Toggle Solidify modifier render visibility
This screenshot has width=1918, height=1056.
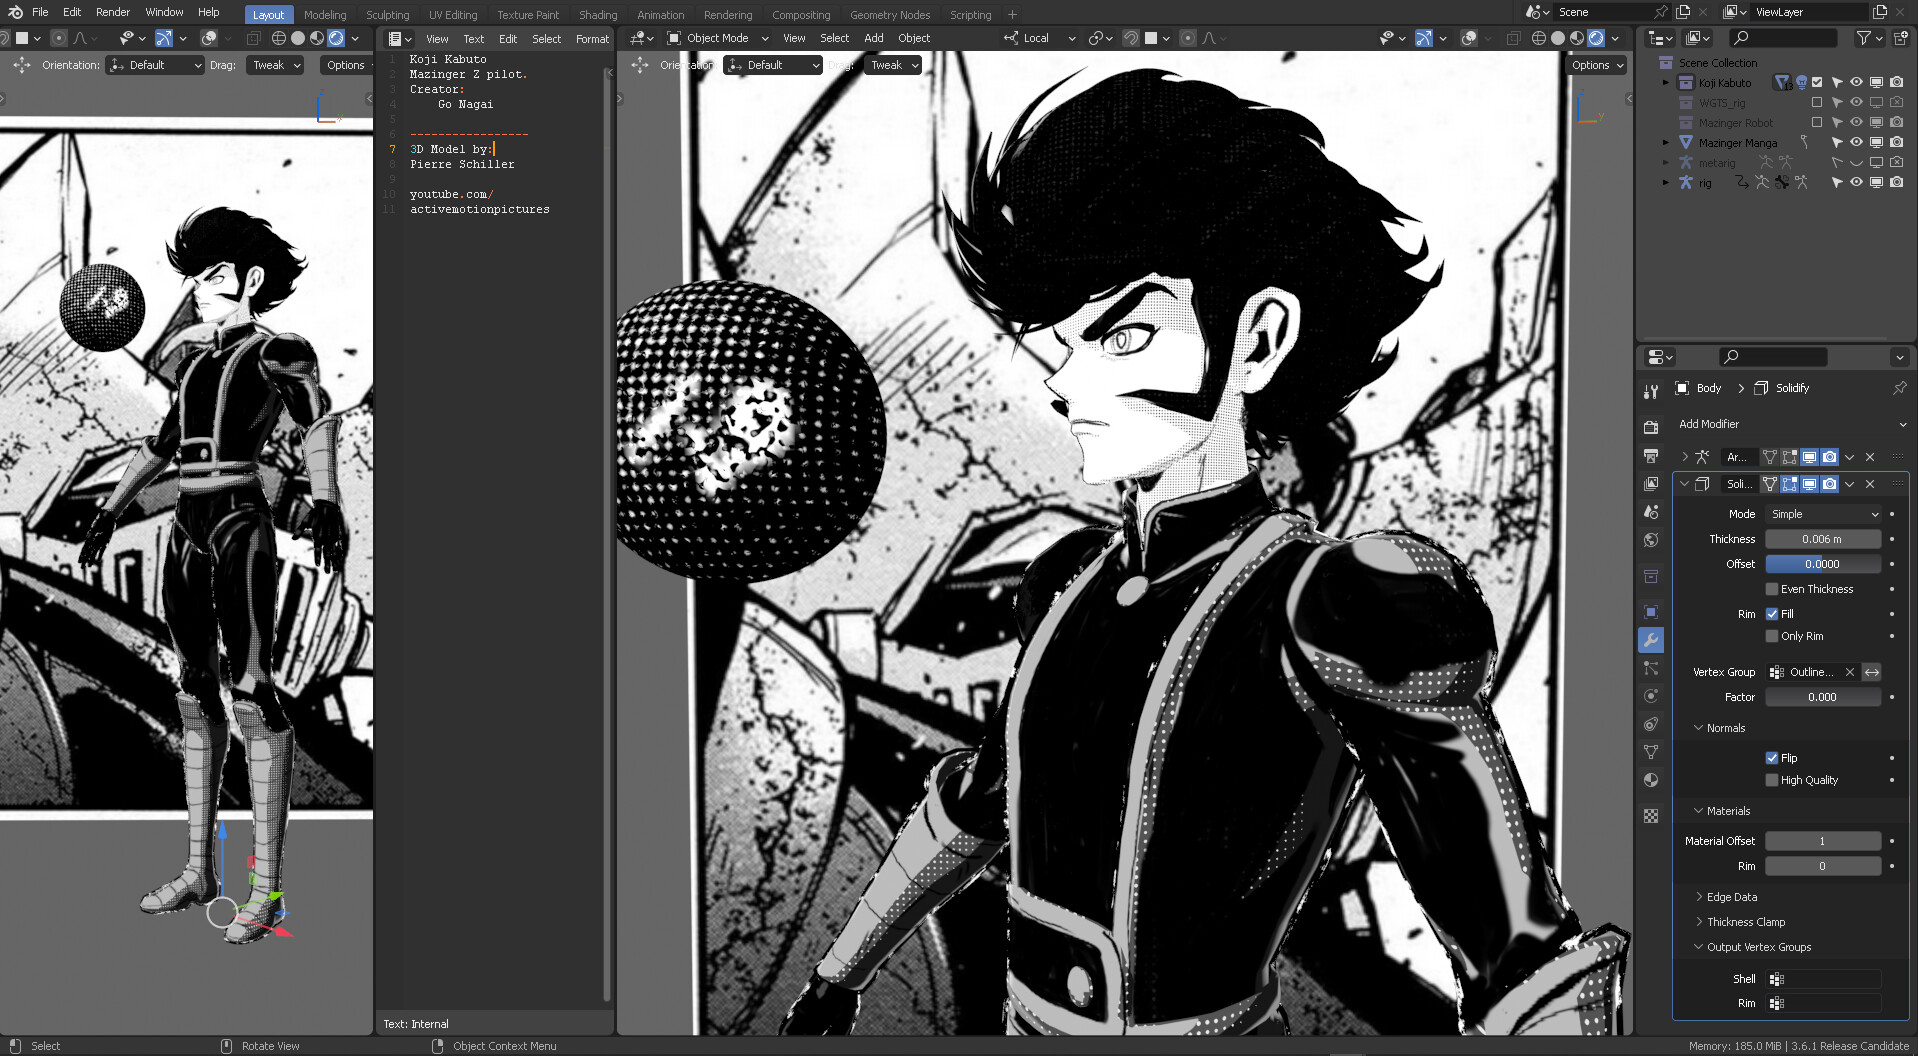[x=1830, y=484]
